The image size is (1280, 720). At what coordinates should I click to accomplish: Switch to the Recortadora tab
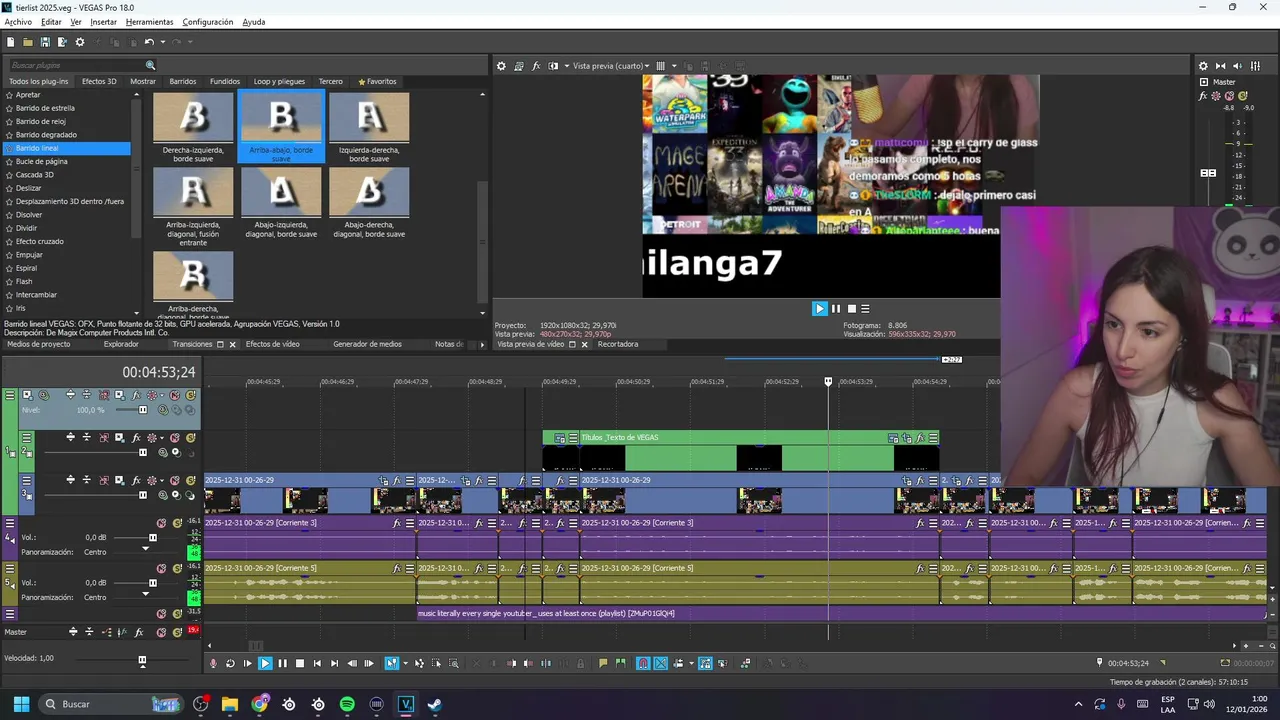pos(617,344)
